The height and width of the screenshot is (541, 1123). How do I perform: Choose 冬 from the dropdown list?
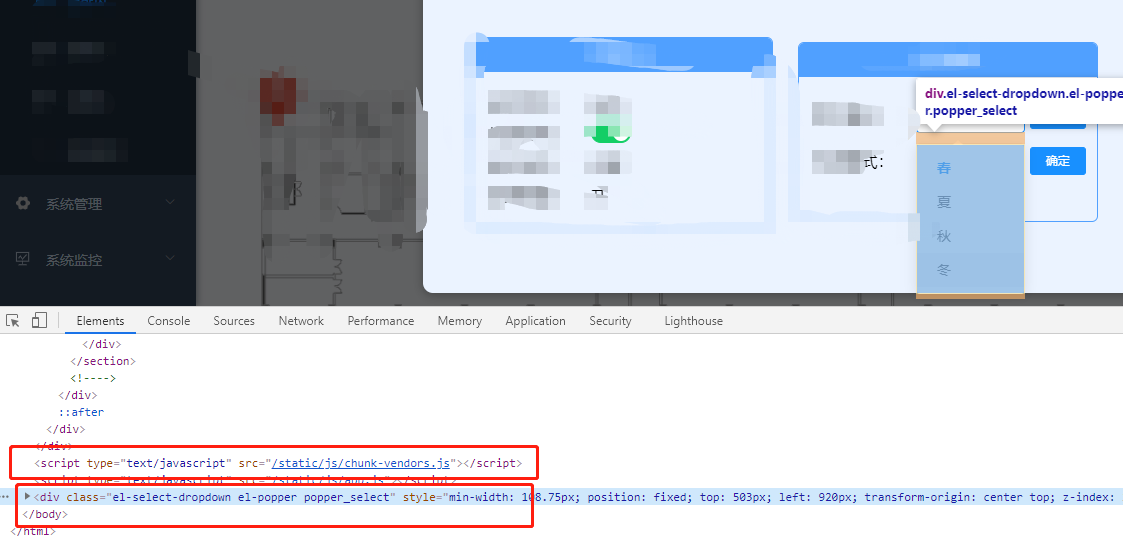pos(970,270)
